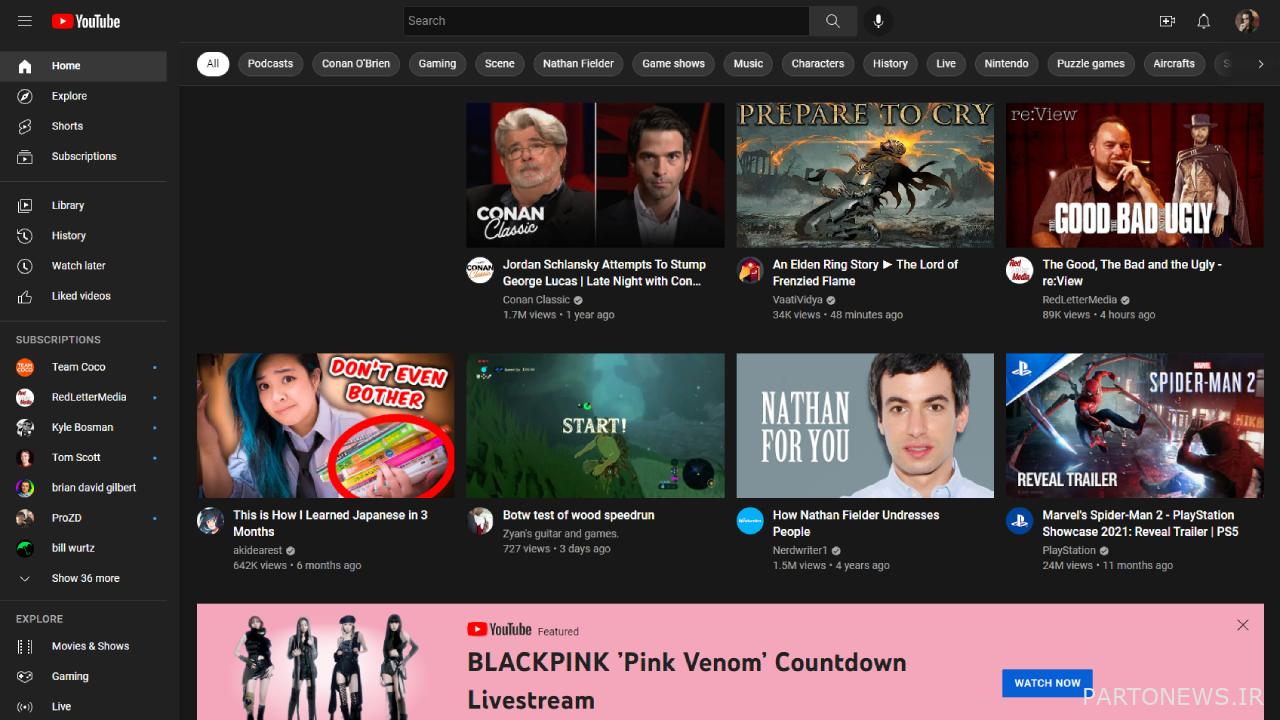Open Movies & Shows in Explore
The image size is (1280, 720).
[83, 646]
